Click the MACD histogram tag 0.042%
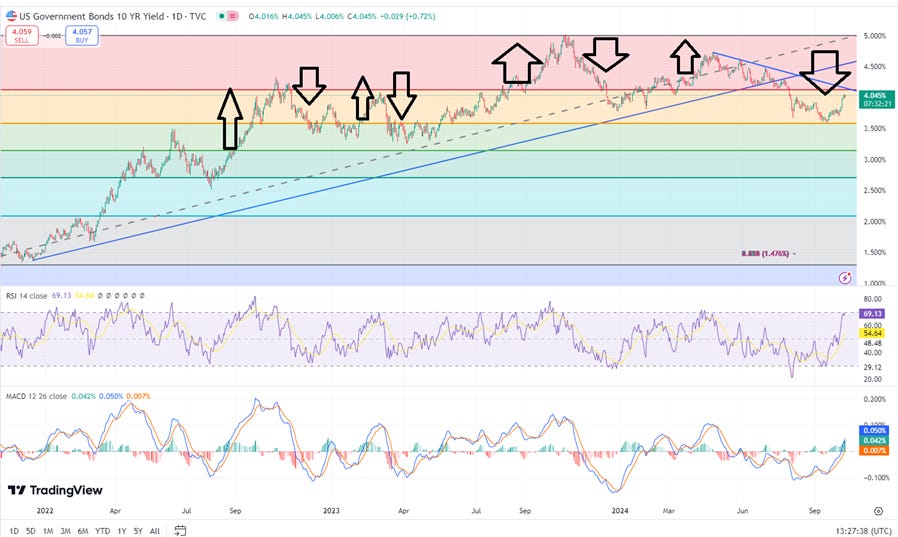 [x=874, y=440]
